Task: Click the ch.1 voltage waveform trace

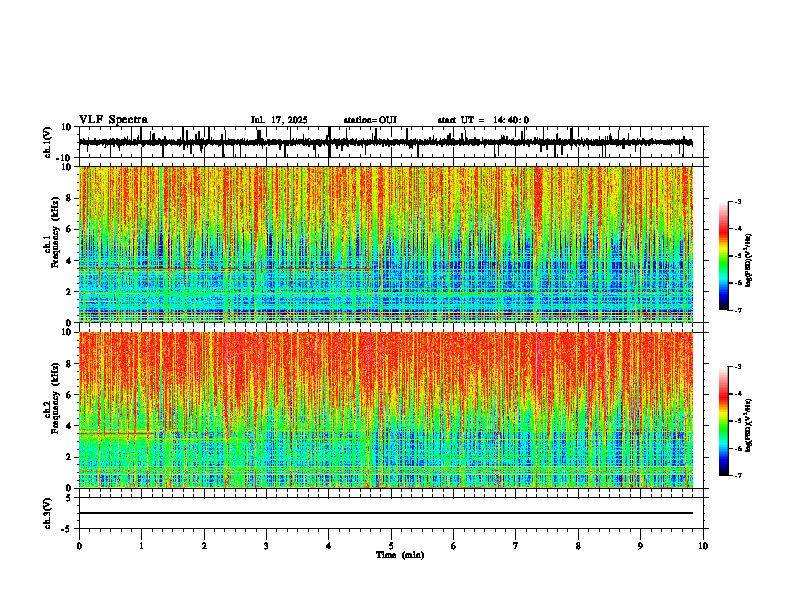Action: click(386, 142)
